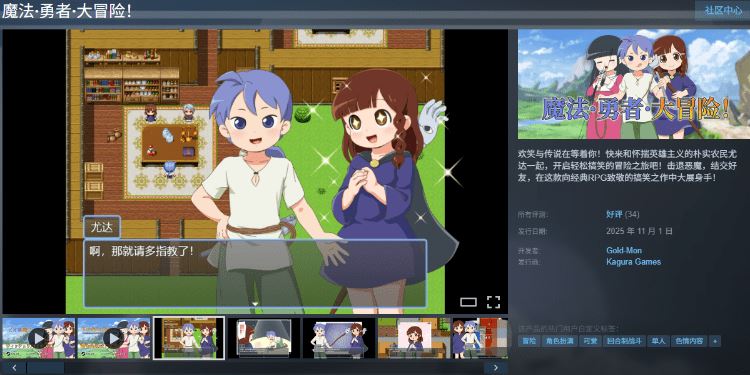The height and width of the screenshot is (375, 750).
Task: Click the game title 魔法·勇者·大冒险!
Action: pyautogui.click(x=66, y=11)
